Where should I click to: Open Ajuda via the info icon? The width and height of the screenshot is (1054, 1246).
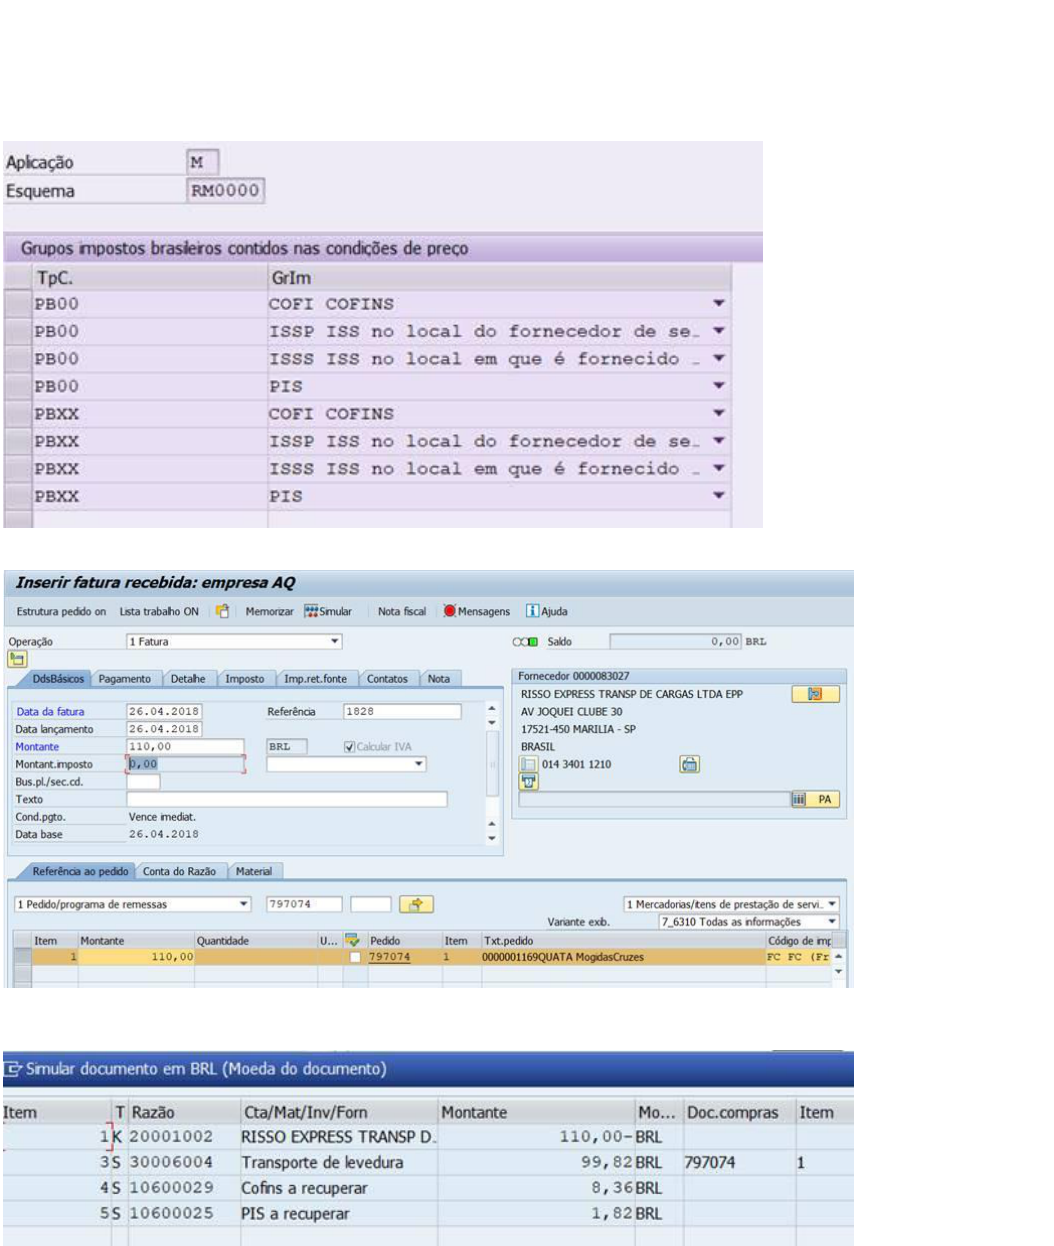coord(533,611)
